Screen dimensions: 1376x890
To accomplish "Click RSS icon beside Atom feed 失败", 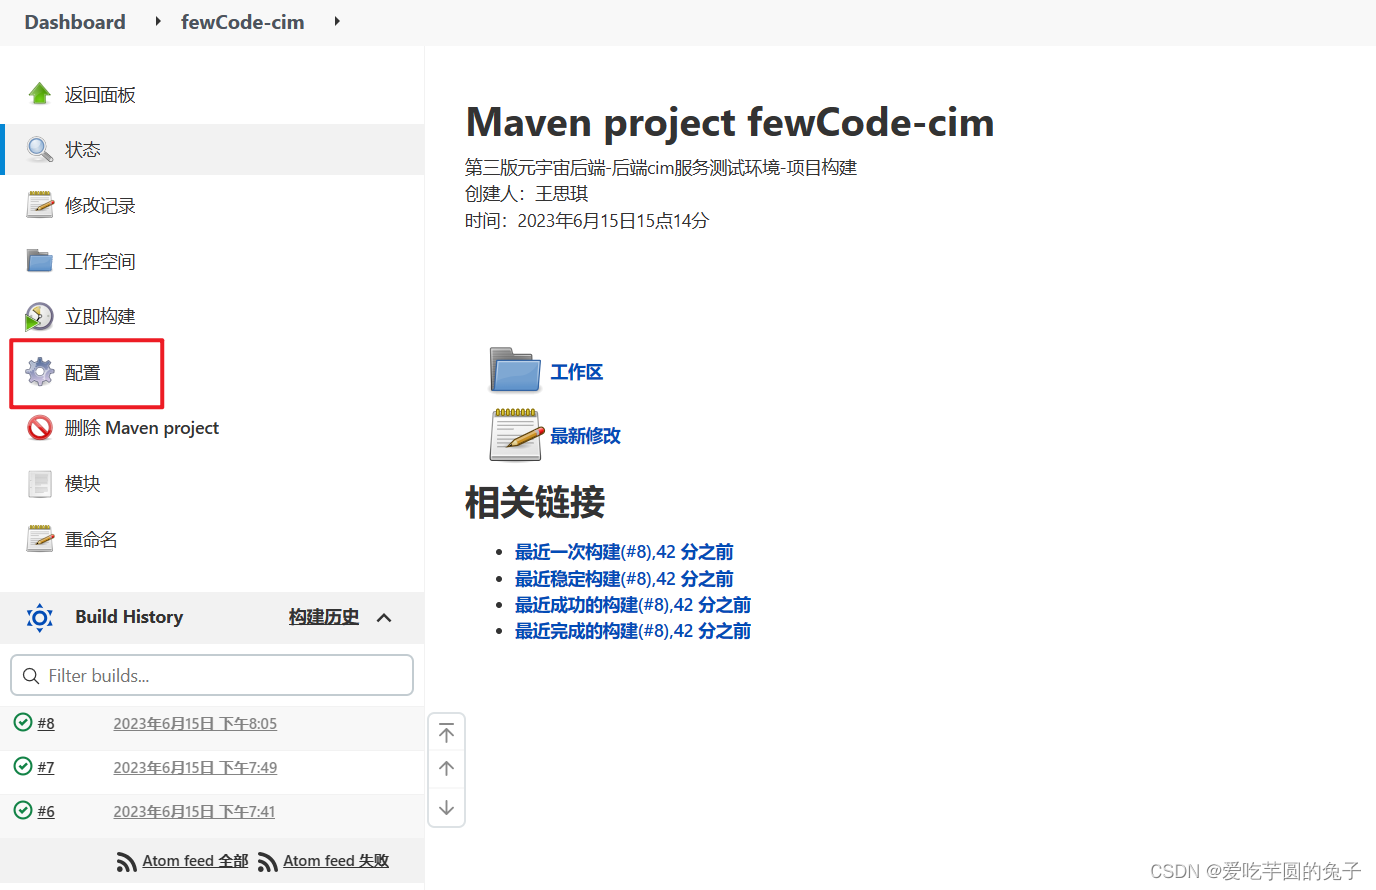I will (268, 862).
